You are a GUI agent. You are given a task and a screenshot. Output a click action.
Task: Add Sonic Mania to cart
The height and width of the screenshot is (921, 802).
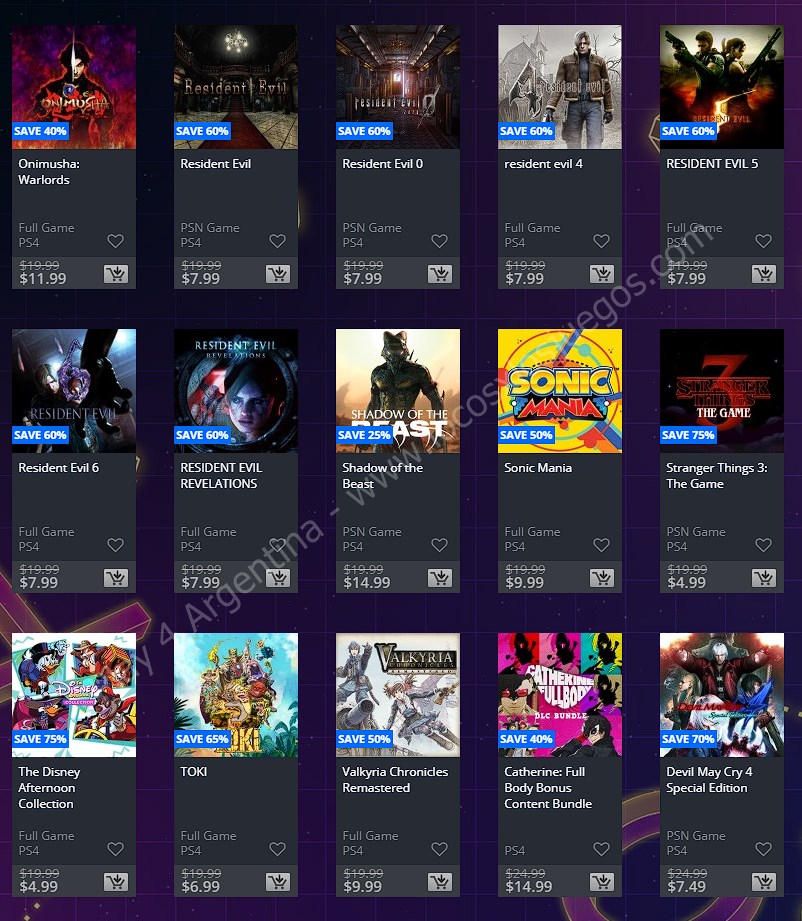pos(602,578)
